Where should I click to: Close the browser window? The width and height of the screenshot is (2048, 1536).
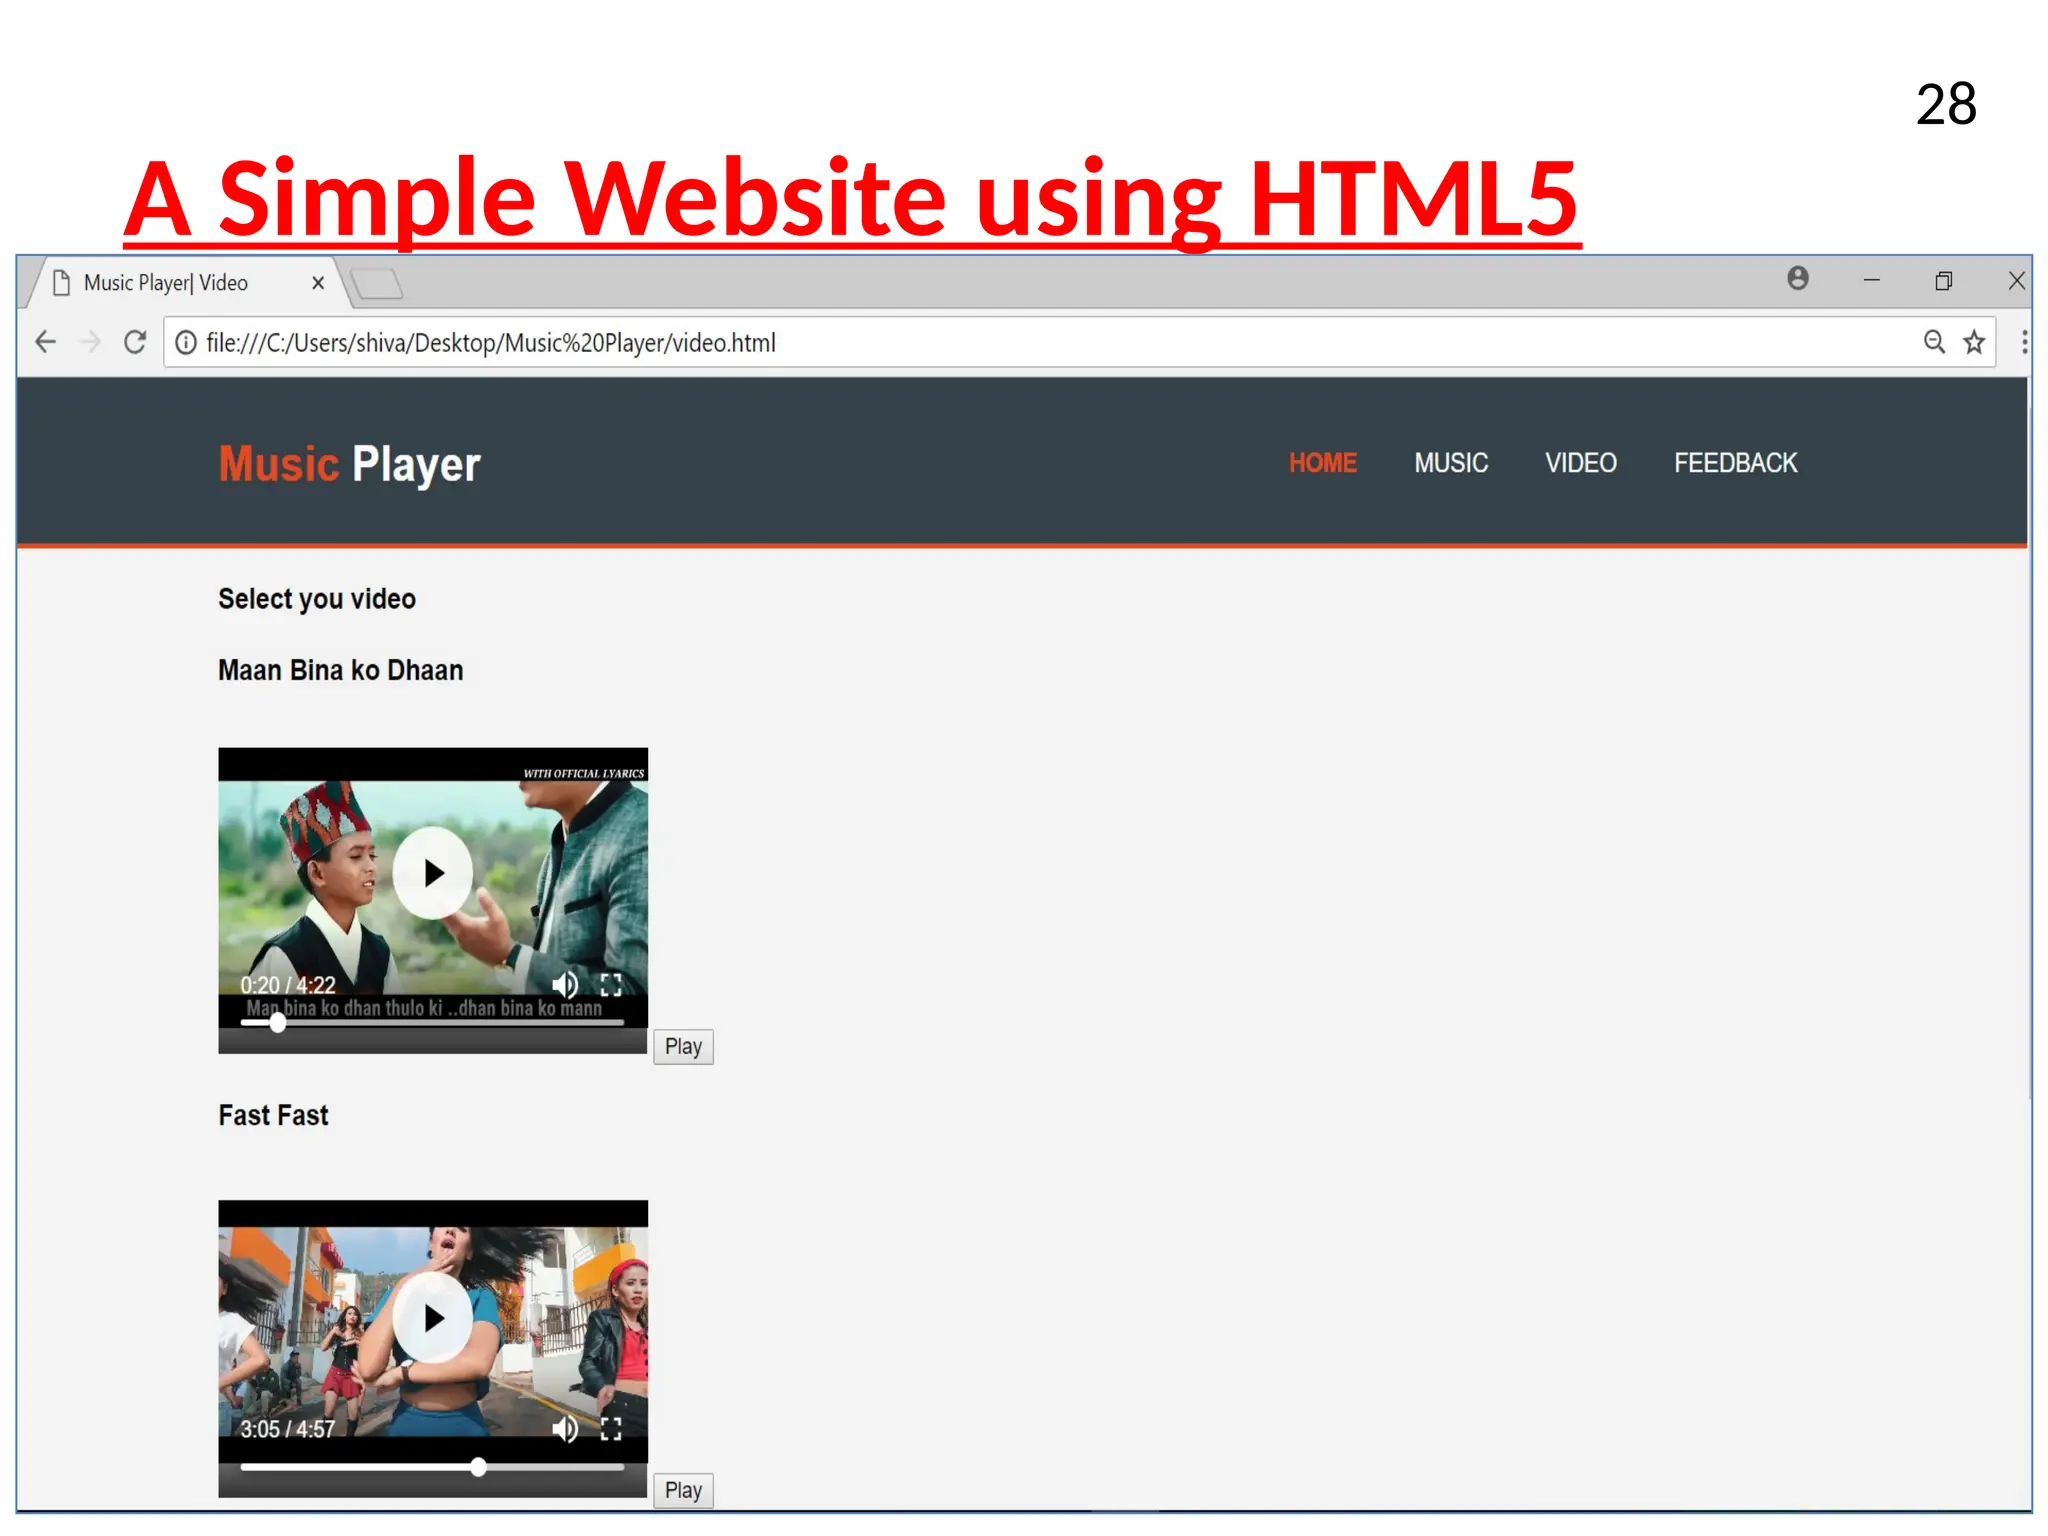[x=2017, y=281]
